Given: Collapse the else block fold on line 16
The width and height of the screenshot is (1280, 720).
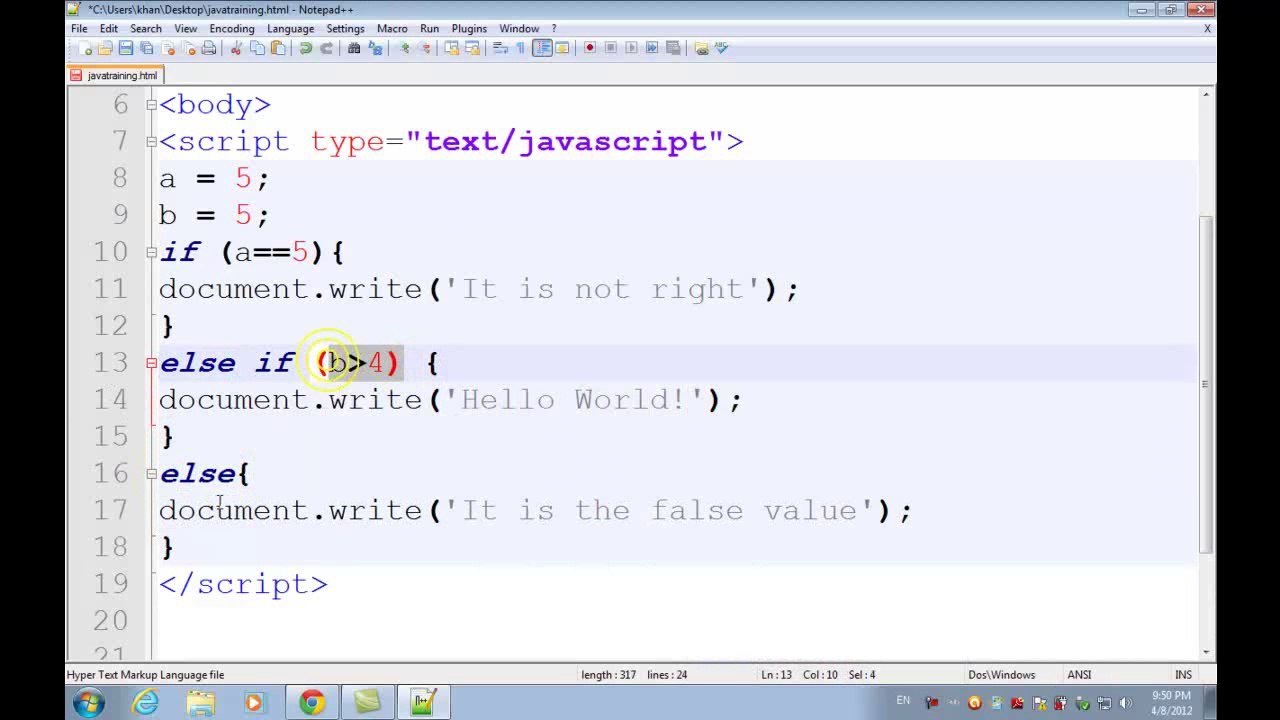Looking at the screenshot, I should pyautogui.click(x=152, y=474).
